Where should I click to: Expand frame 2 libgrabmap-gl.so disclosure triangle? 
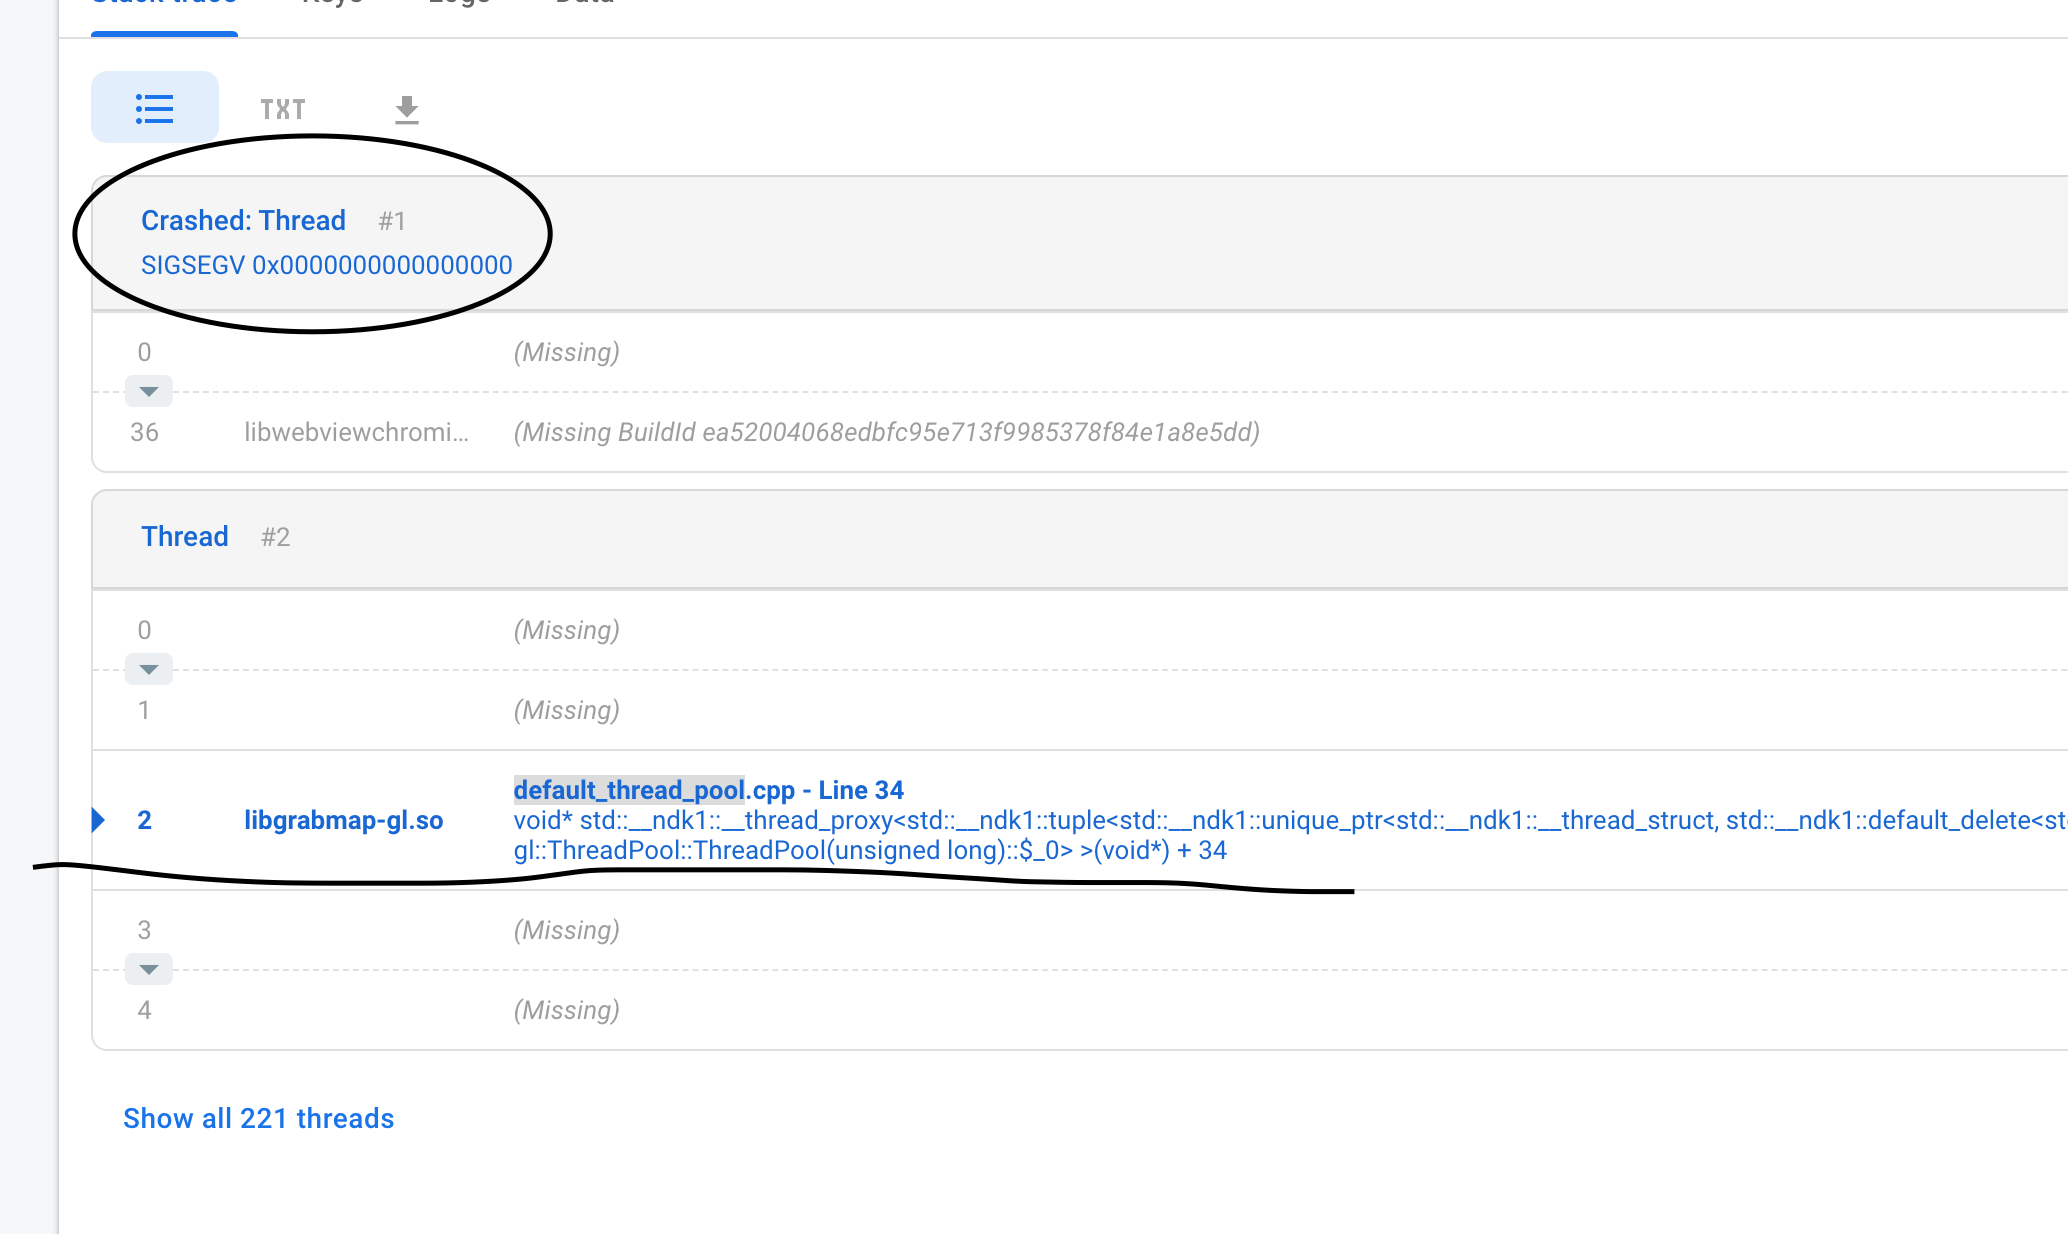pos(98,820)
